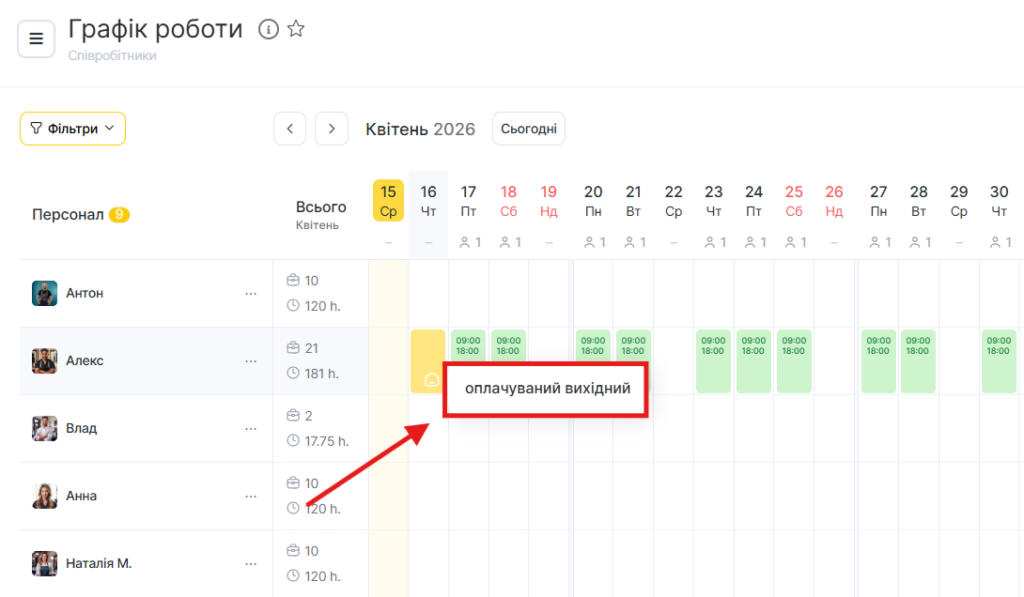Star the Графік роботи page
1024x597 pixels.
pyautogui.click(x=296, y=29)
